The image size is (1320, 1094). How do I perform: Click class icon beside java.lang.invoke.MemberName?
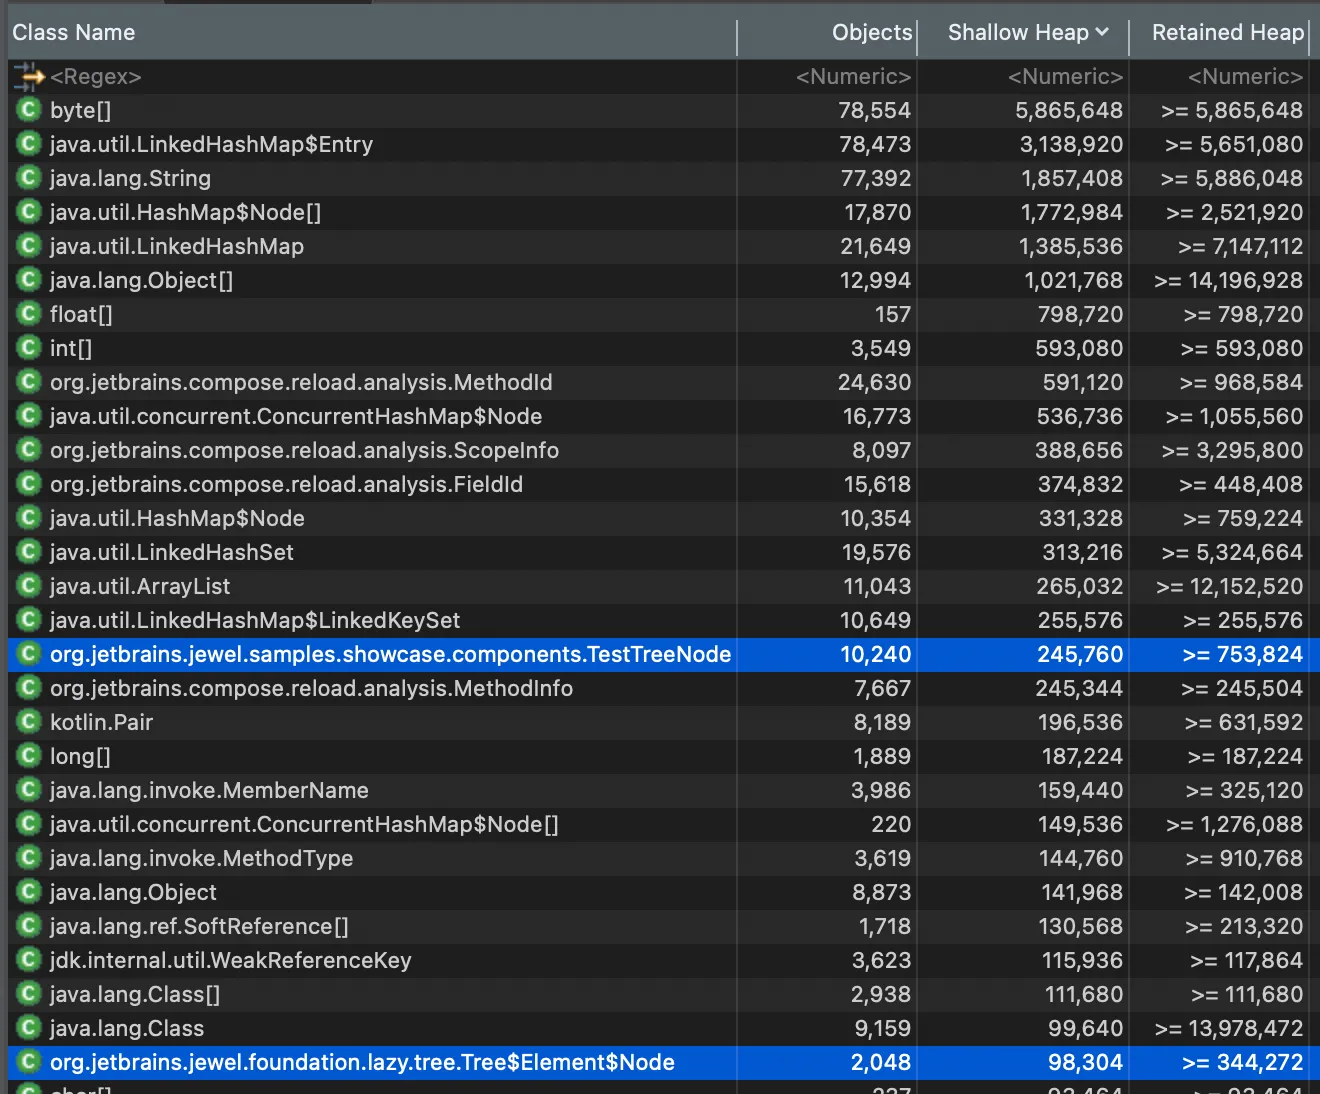click(29, 790)
